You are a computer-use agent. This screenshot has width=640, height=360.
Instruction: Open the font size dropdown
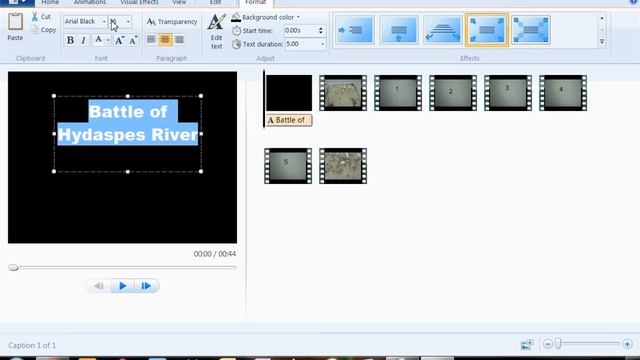pyautogui.click(x=128, y=21)
